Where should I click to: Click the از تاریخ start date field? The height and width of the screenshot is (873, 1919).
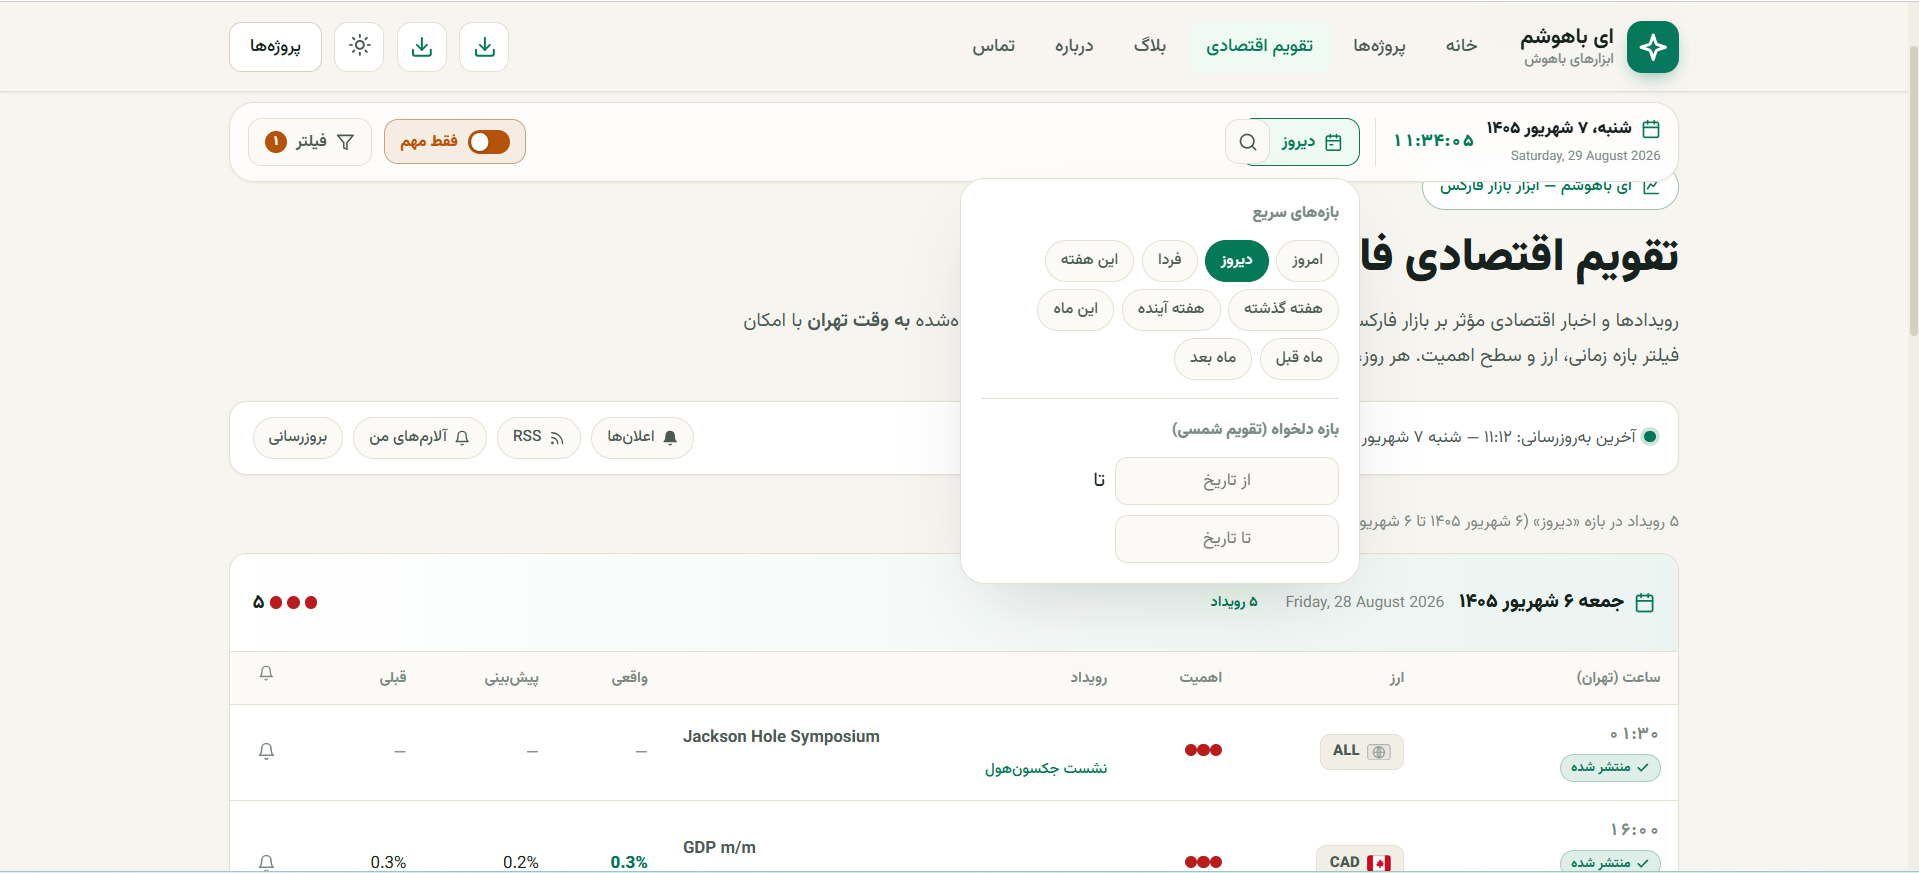(1226, 481)
